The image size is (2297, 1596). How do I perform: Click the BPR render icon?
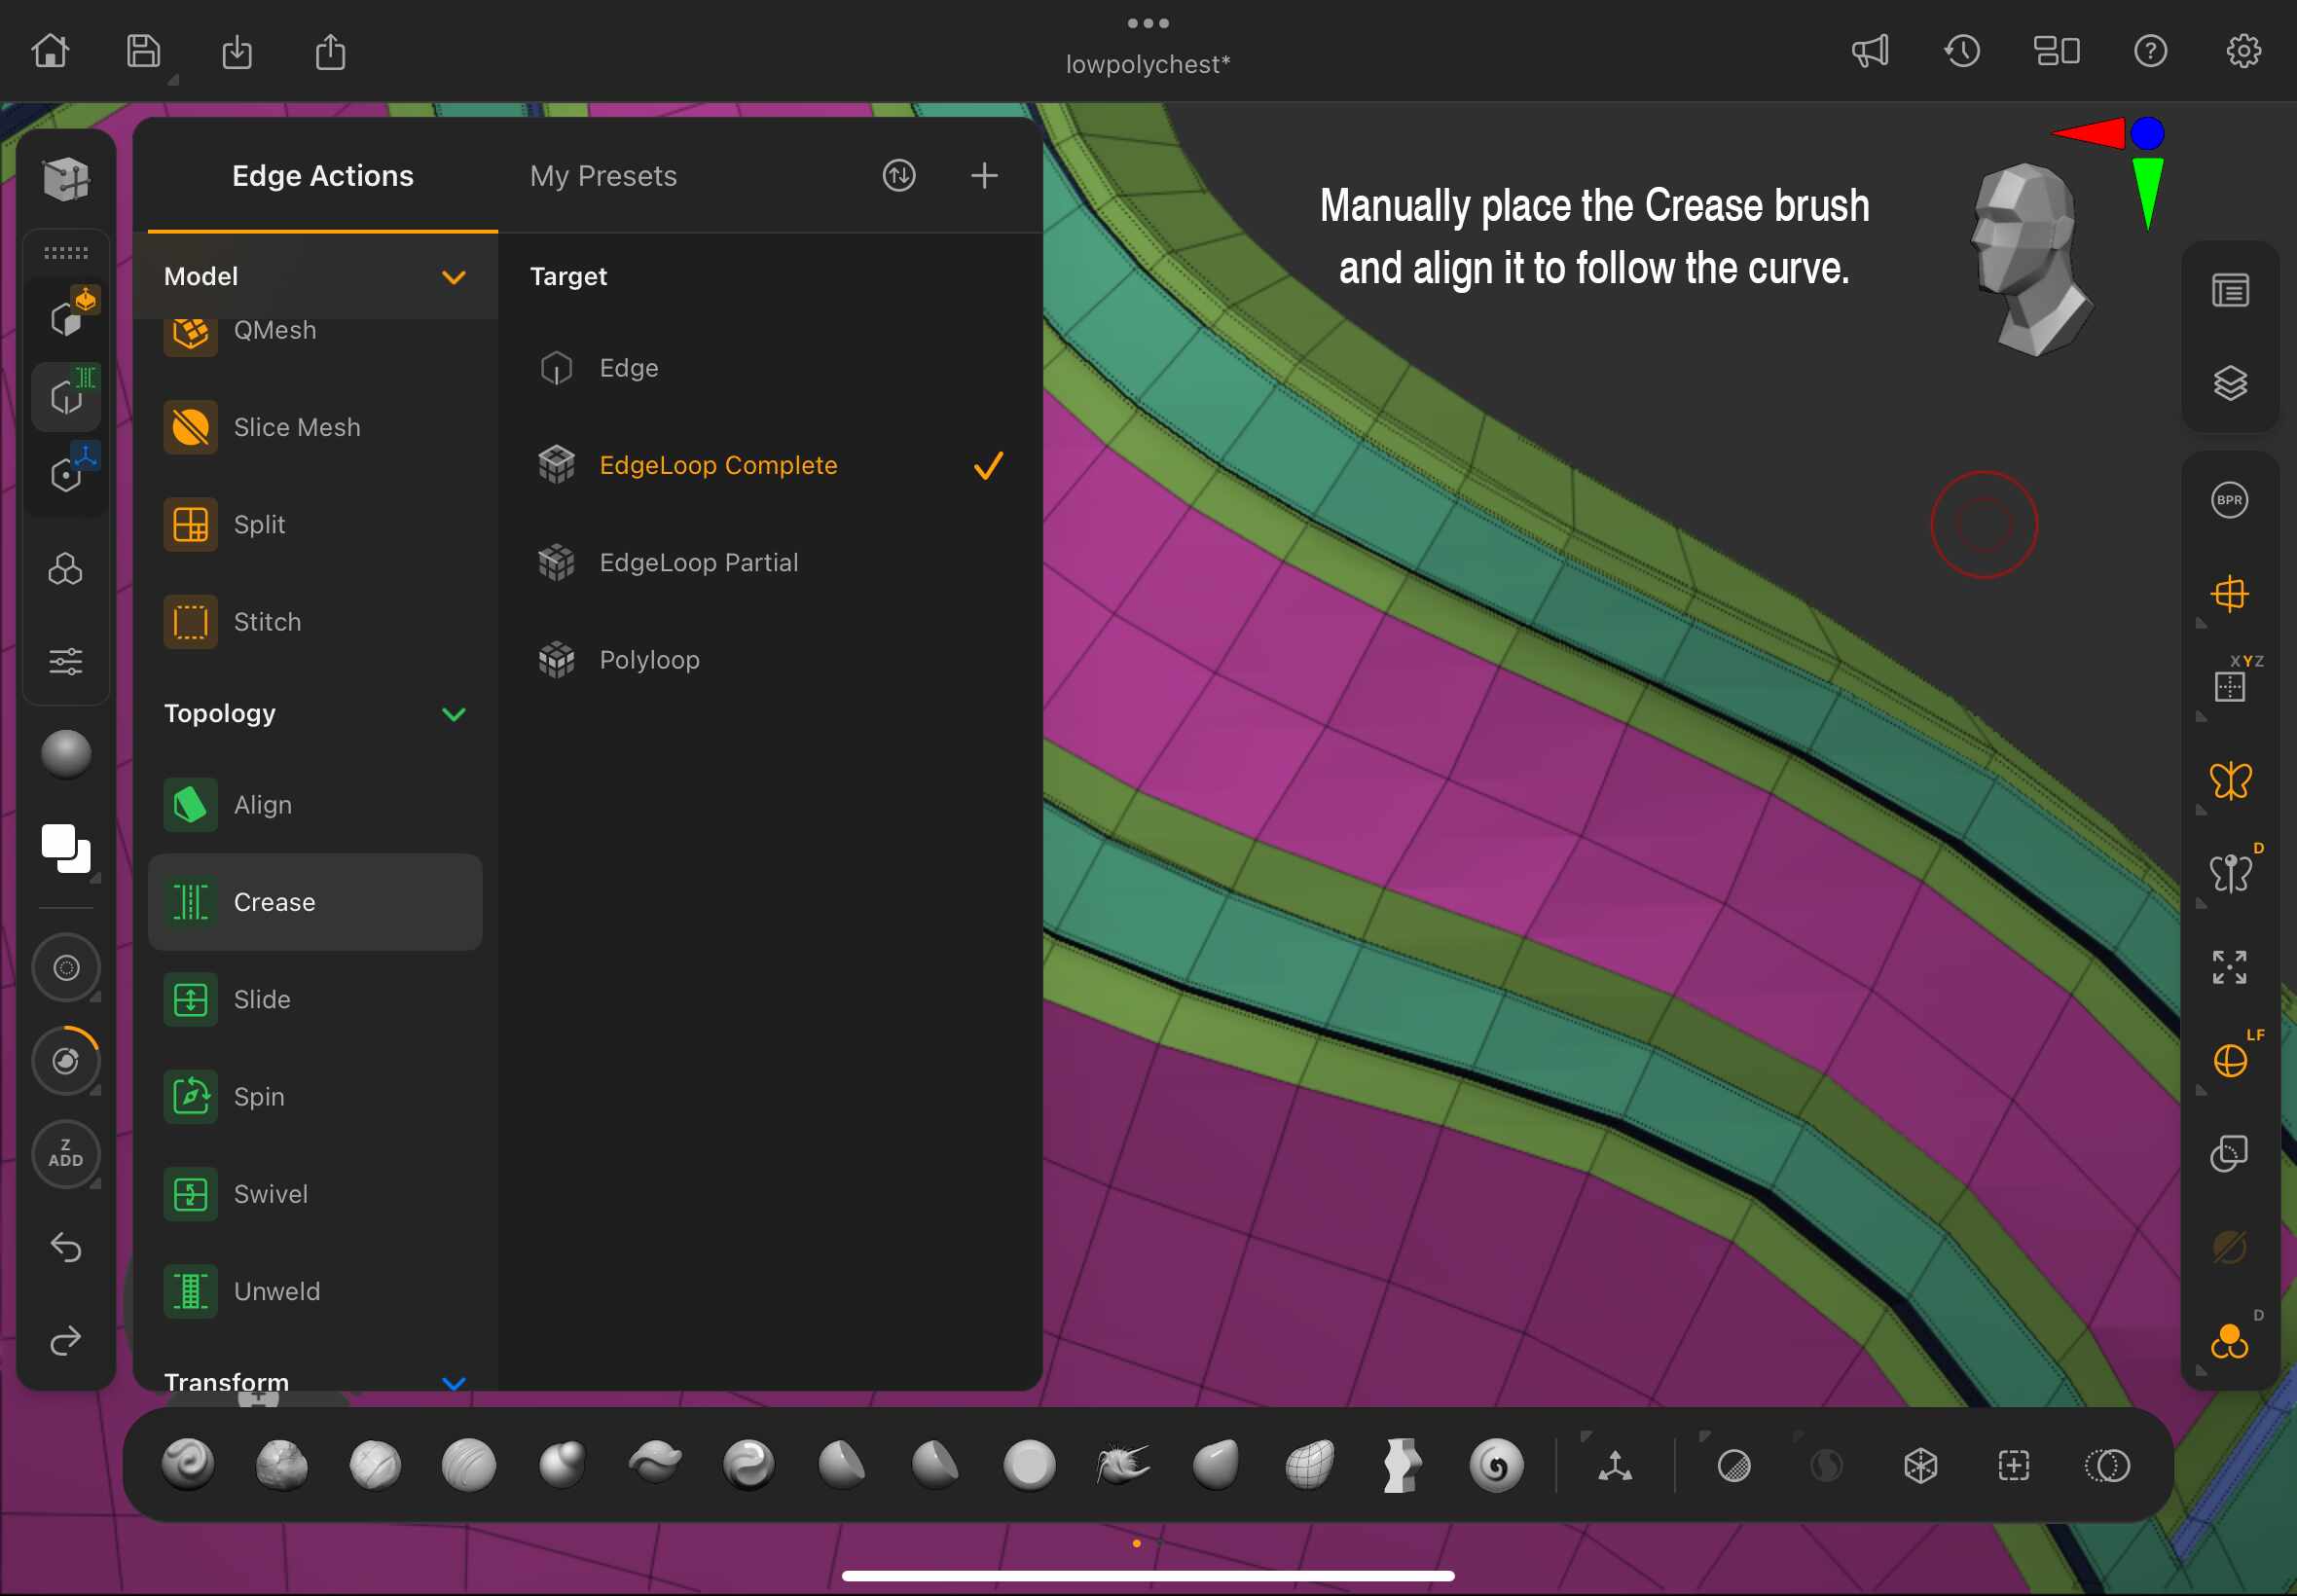point(2229,500)
